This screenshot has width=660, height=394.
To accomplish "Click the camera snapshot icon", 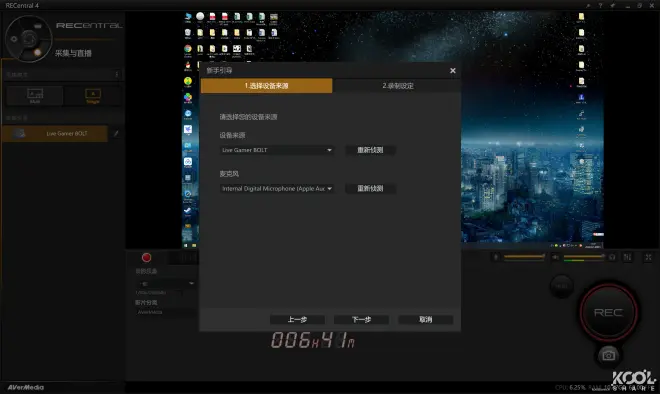I will tap(608, 356).
